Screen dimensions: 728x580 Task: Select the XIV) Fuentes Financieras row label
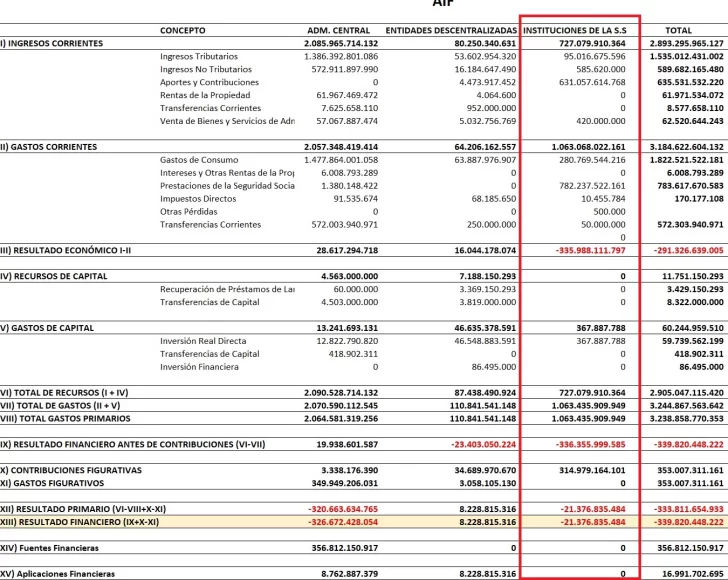[50, 548]
